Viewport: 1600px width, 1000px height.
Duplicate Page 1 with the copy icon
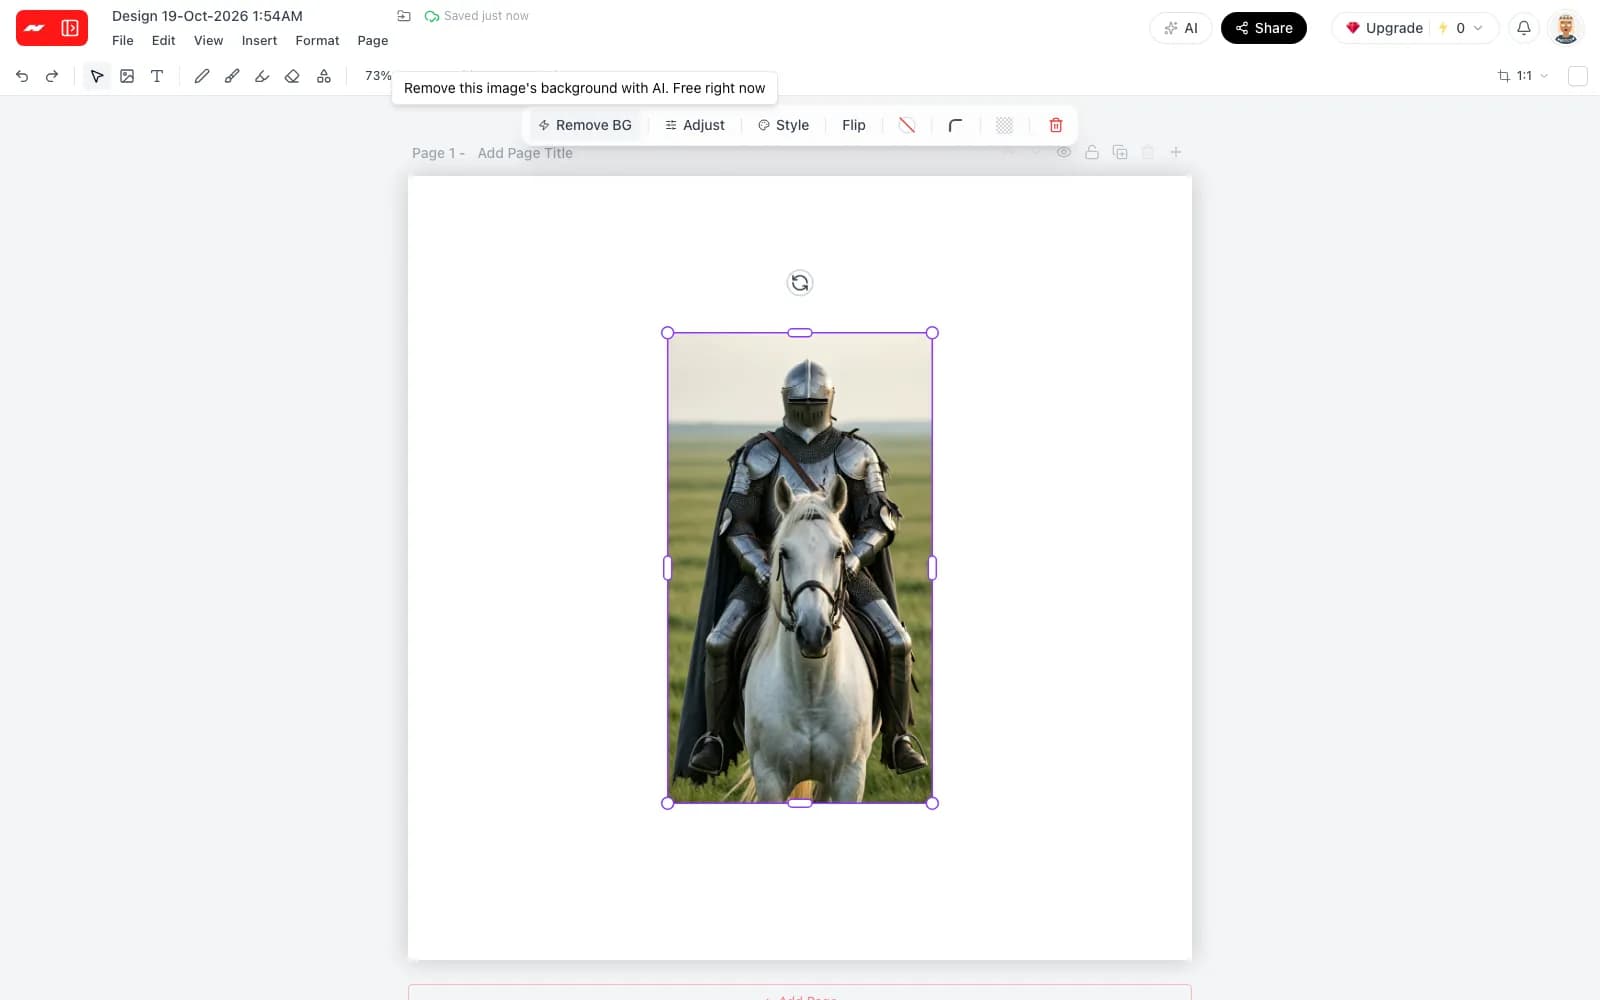tap(1120, 152)
